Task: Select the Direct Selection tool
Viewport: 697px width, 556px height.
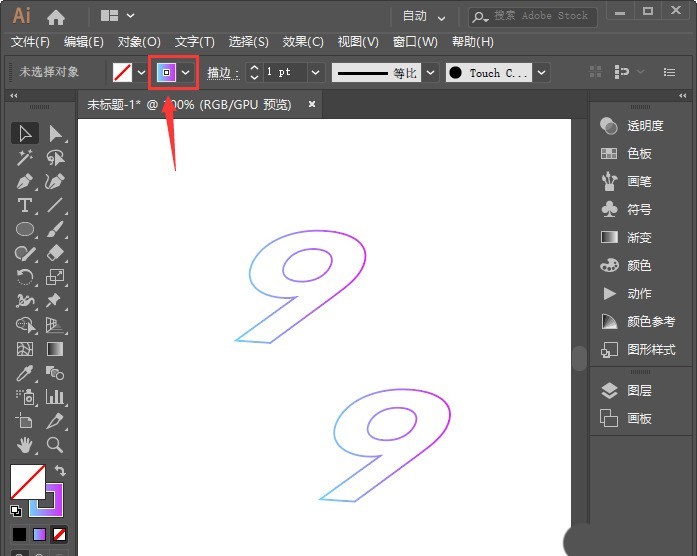Action: (x=55, y=134)
